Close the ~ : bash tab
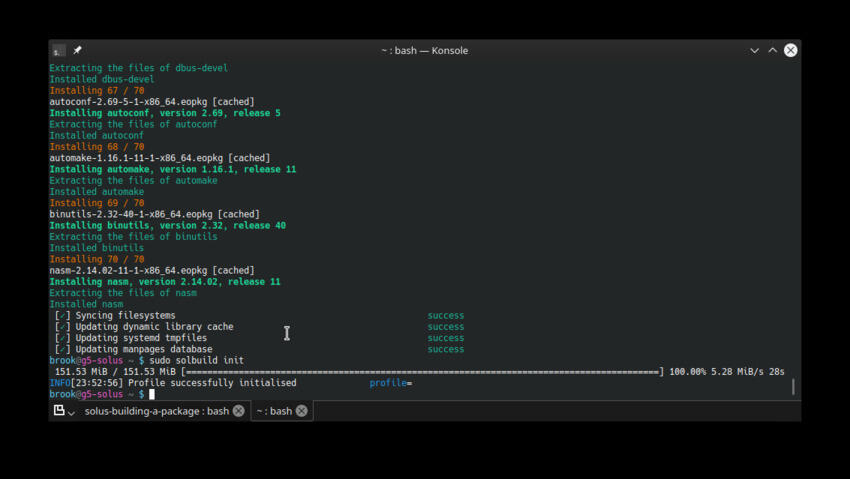The image size is (850, 479). 302,411
